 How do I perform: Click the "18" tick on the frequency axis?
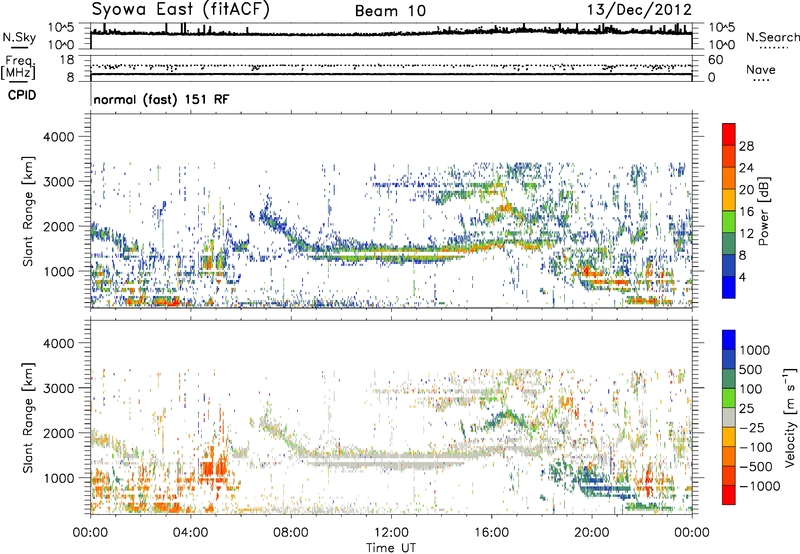pos(67,60)
